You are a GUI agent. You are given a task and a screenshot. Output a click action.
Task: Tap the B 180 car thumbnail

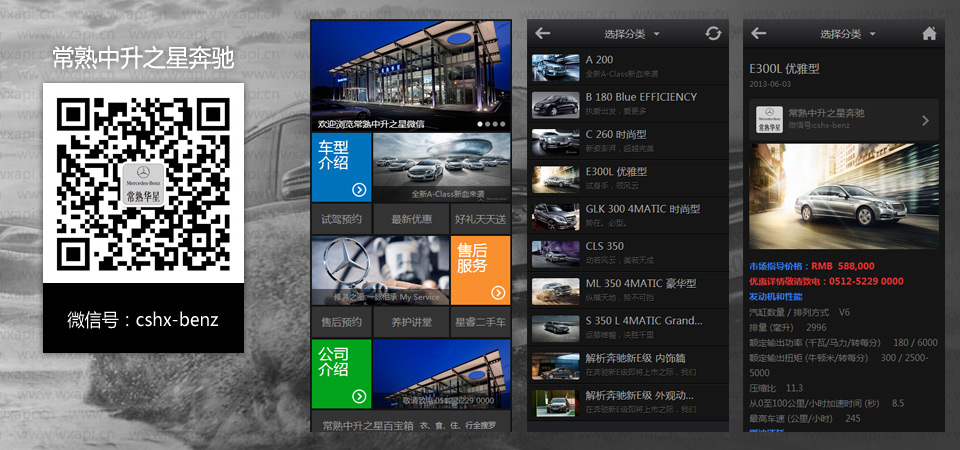pyautogui.click(x=555, y=105)
